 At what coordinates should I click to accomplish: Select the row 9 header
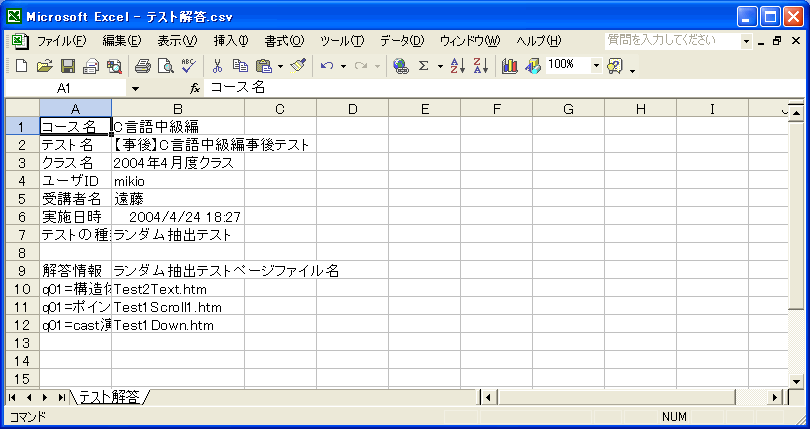click(x=22, y=270)
